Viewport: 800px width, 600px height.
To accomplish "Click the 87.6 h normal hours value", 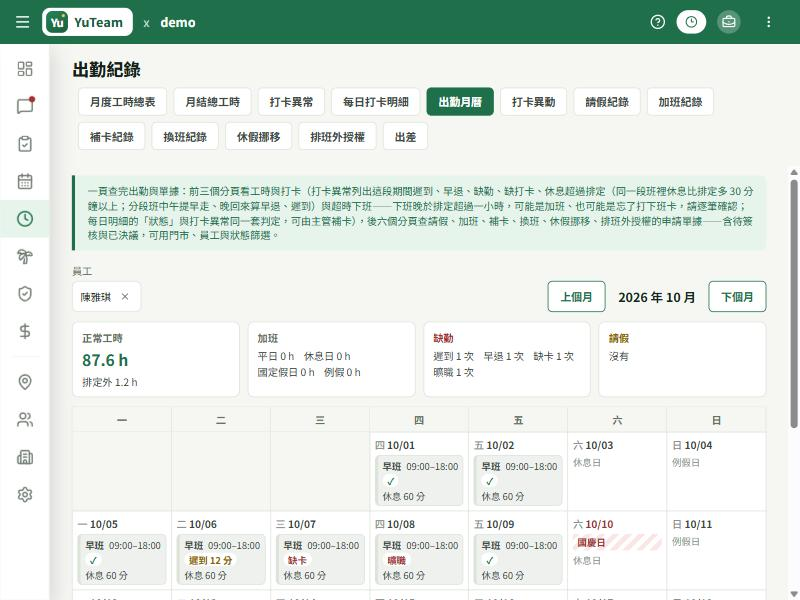I will tap(105, 360).
